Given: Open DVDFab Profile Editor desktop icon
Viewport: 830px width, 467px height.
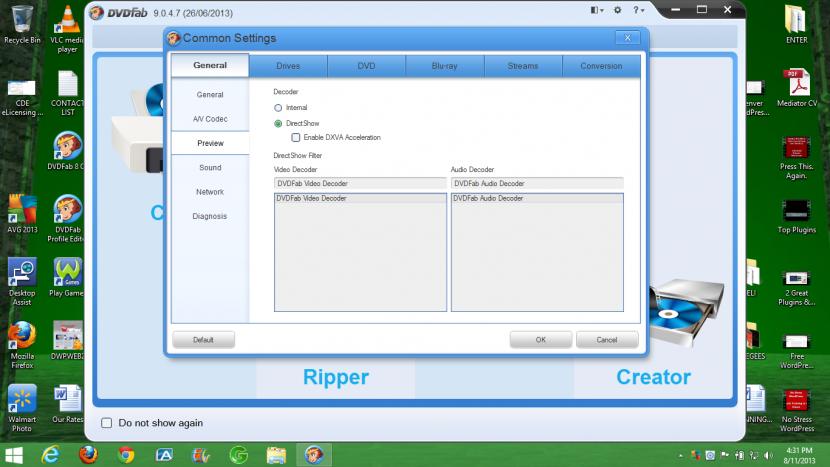Looking at the screenshot, I should pyautogui.click(x=67, y=218).
